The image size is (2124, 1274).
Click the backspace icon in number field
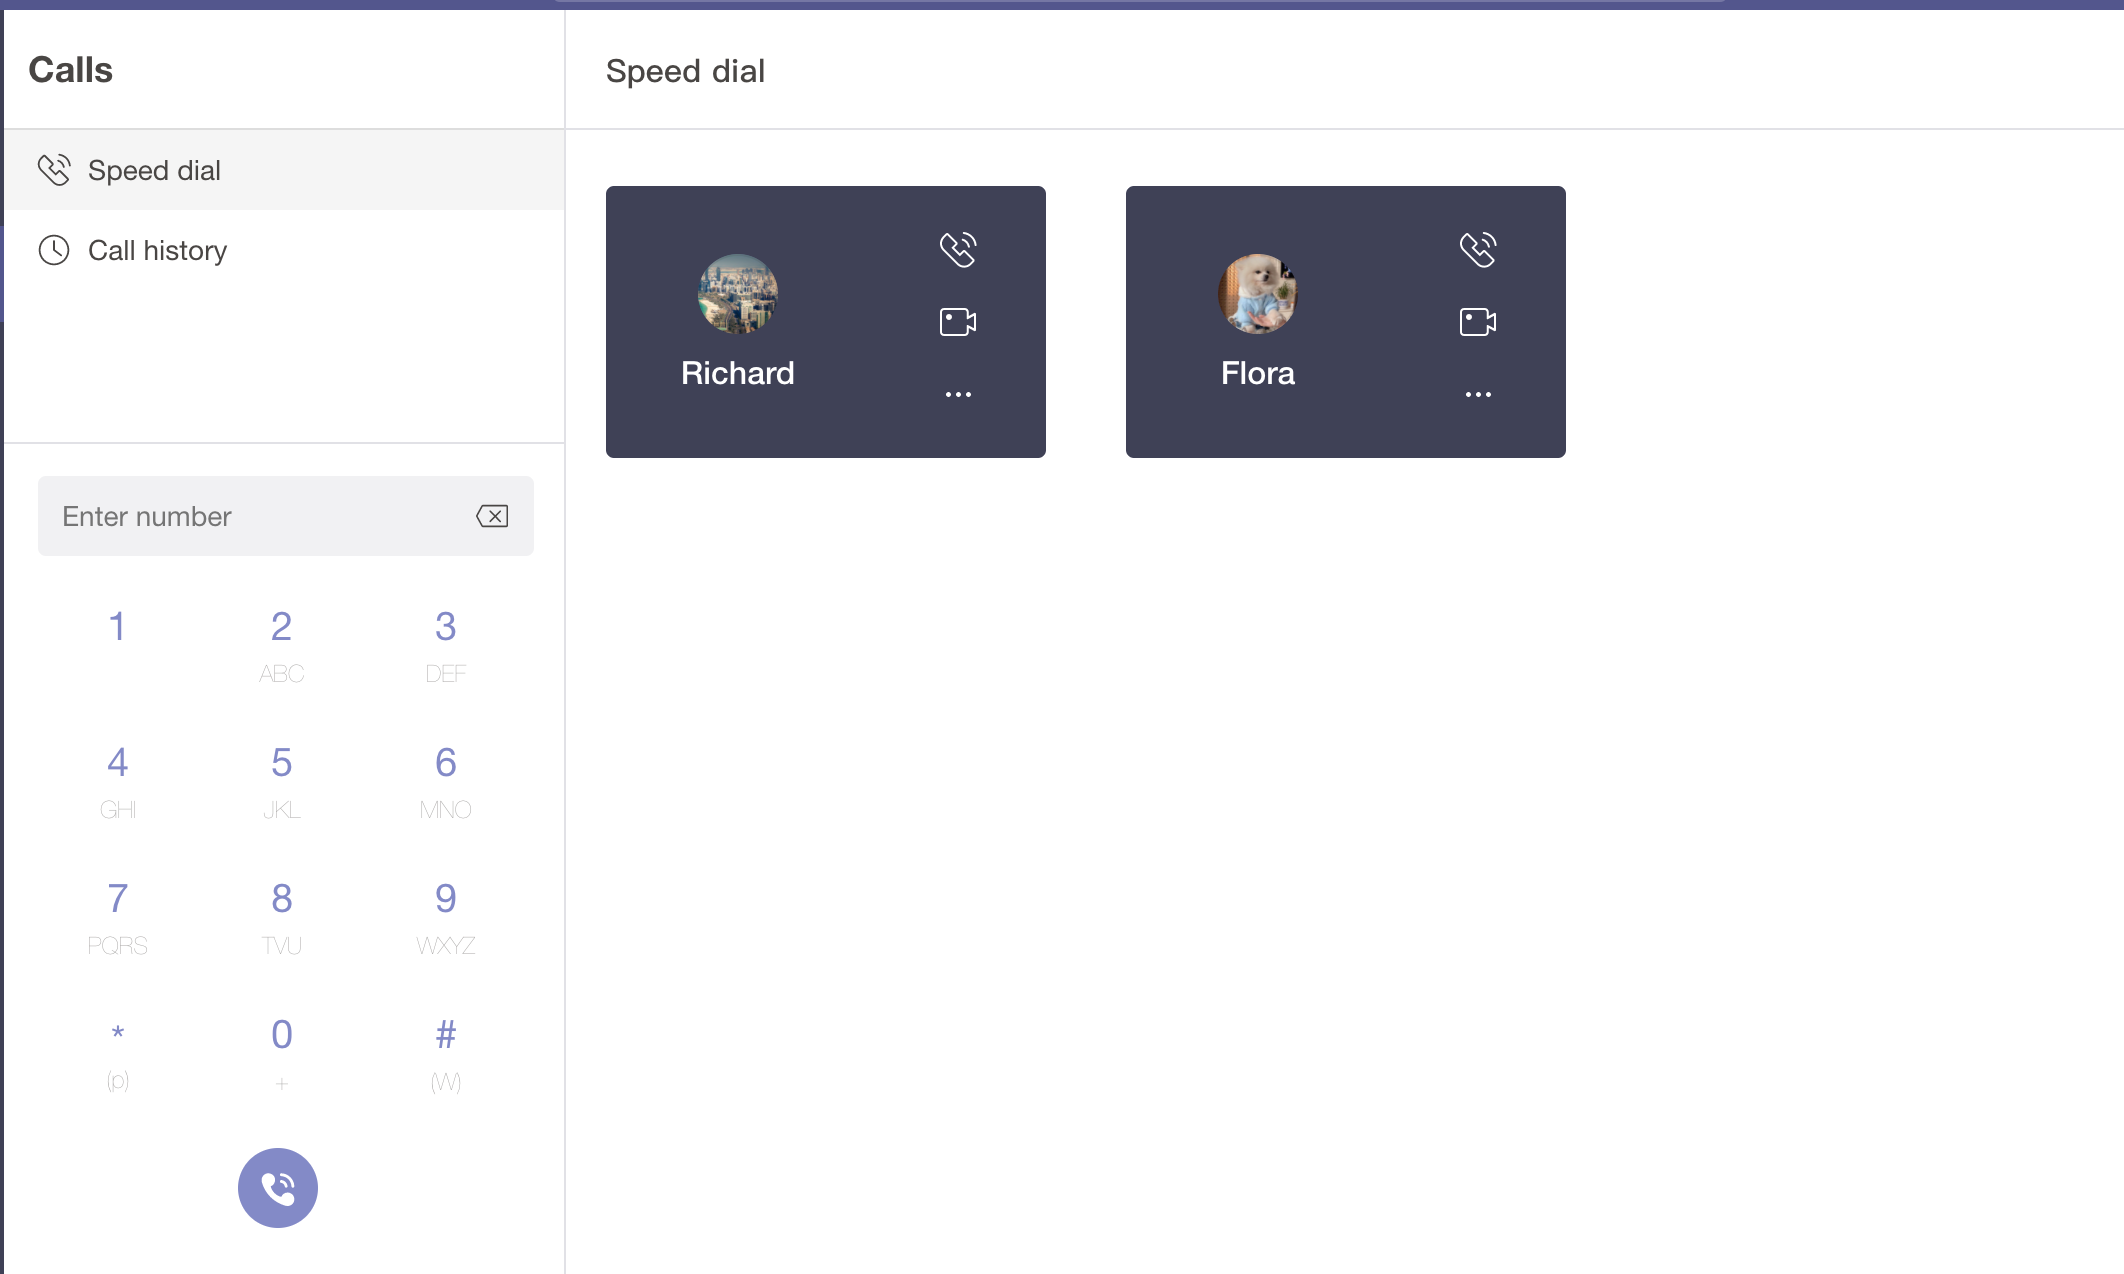[492, 516]
